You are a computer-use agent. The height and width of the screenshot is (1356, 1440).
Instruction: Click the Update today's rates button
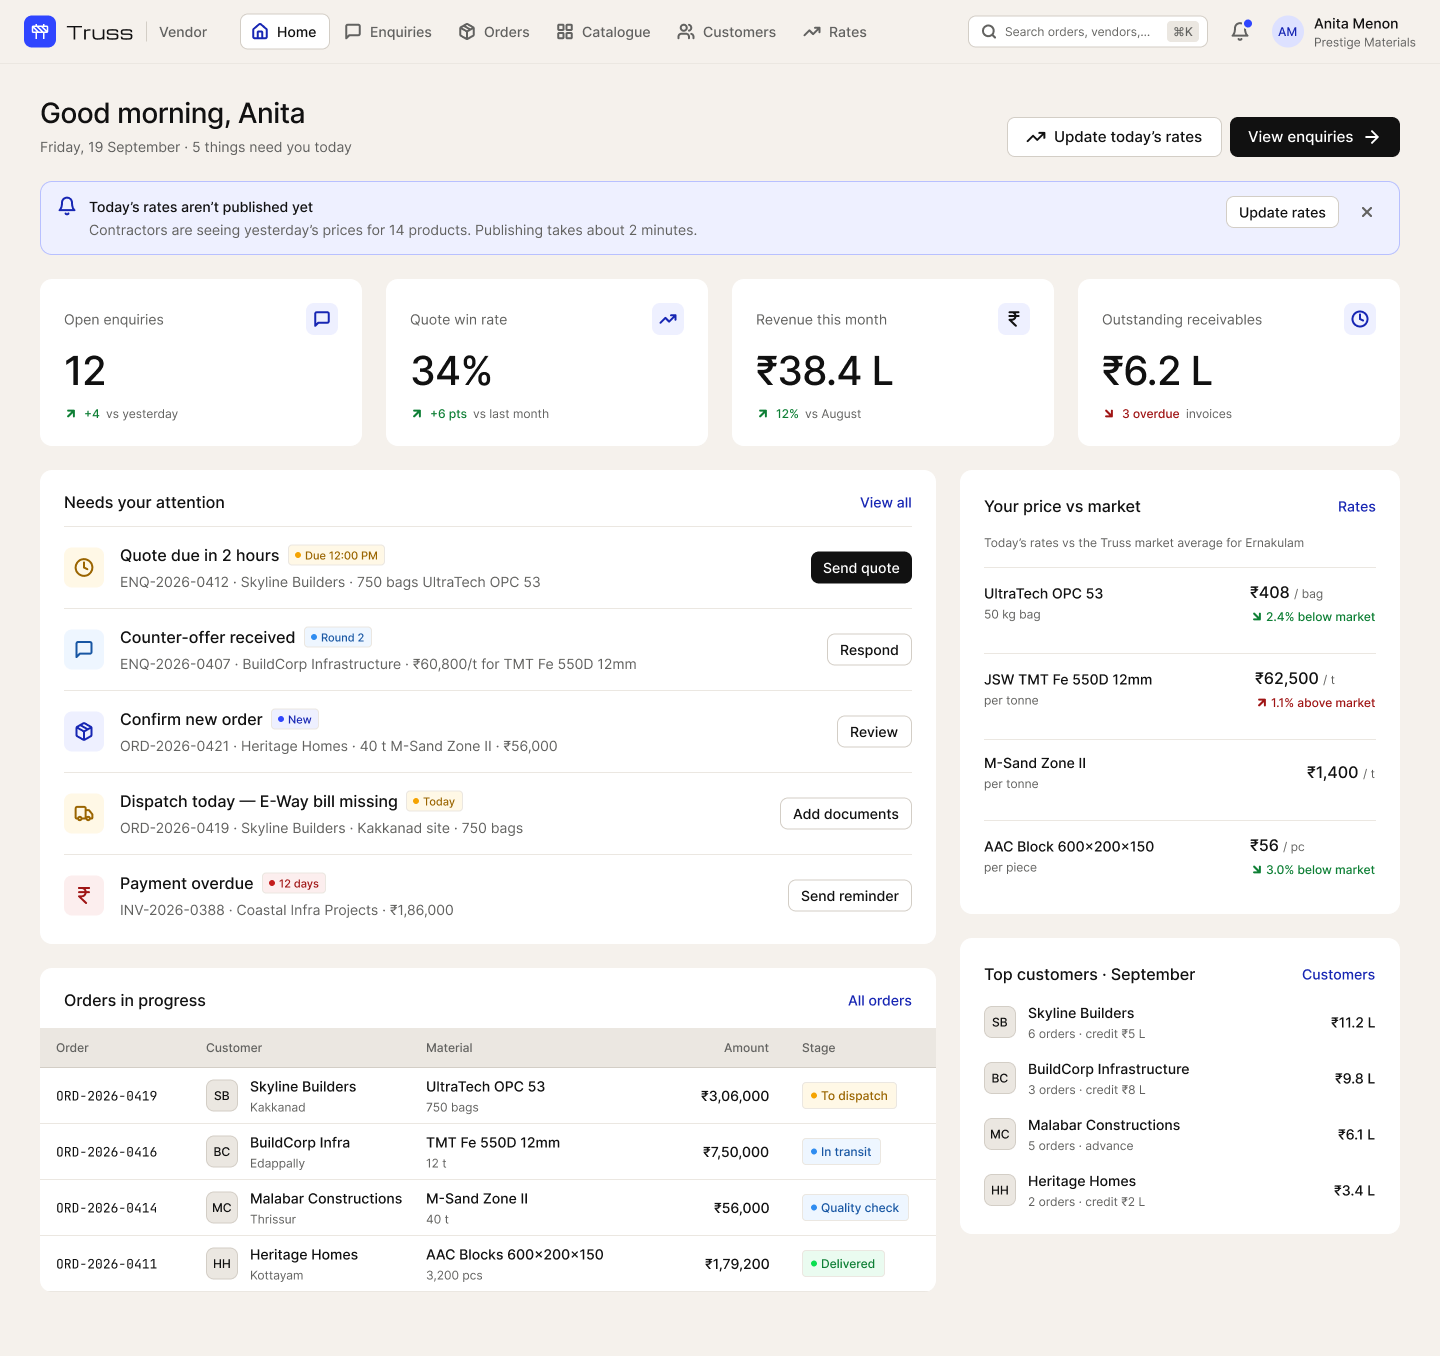click(1114, 137)
